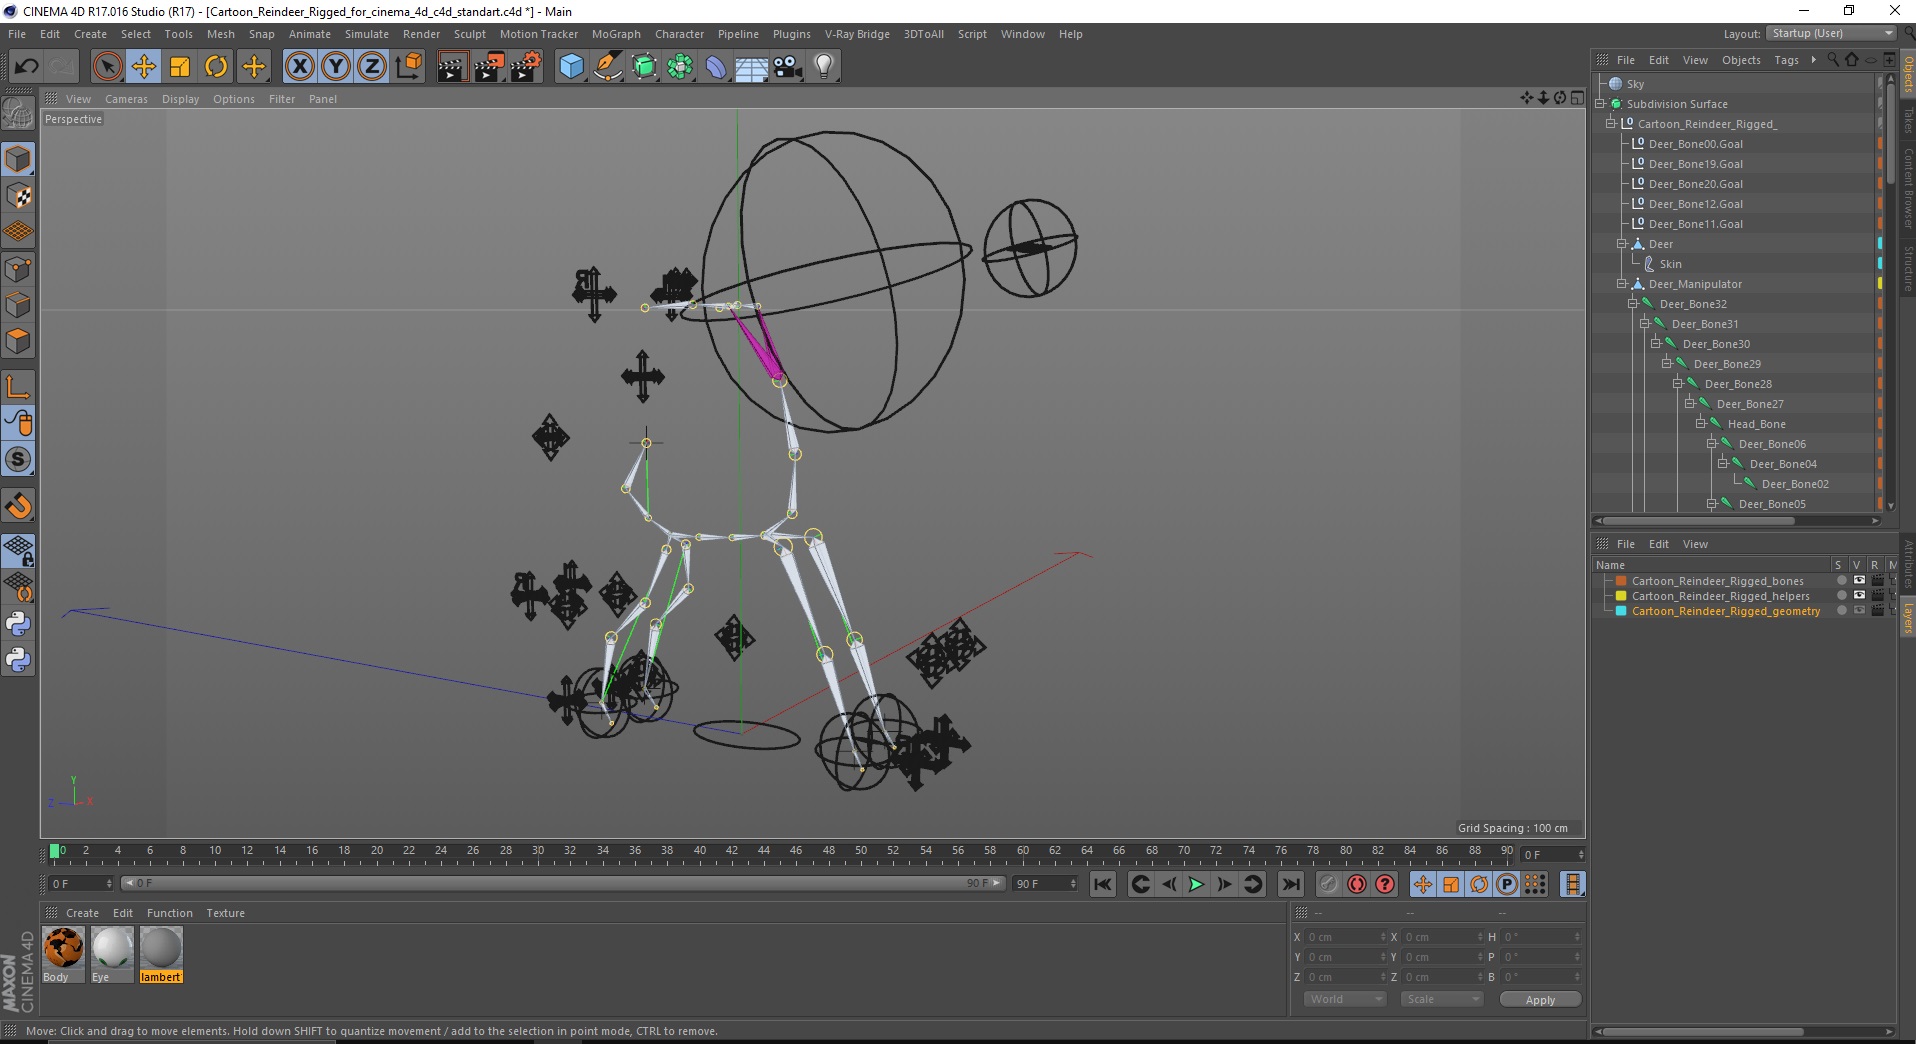Viewport: 1916px width, 1044px height.
Task: Add a light object
Action: (x=824, y=67)
